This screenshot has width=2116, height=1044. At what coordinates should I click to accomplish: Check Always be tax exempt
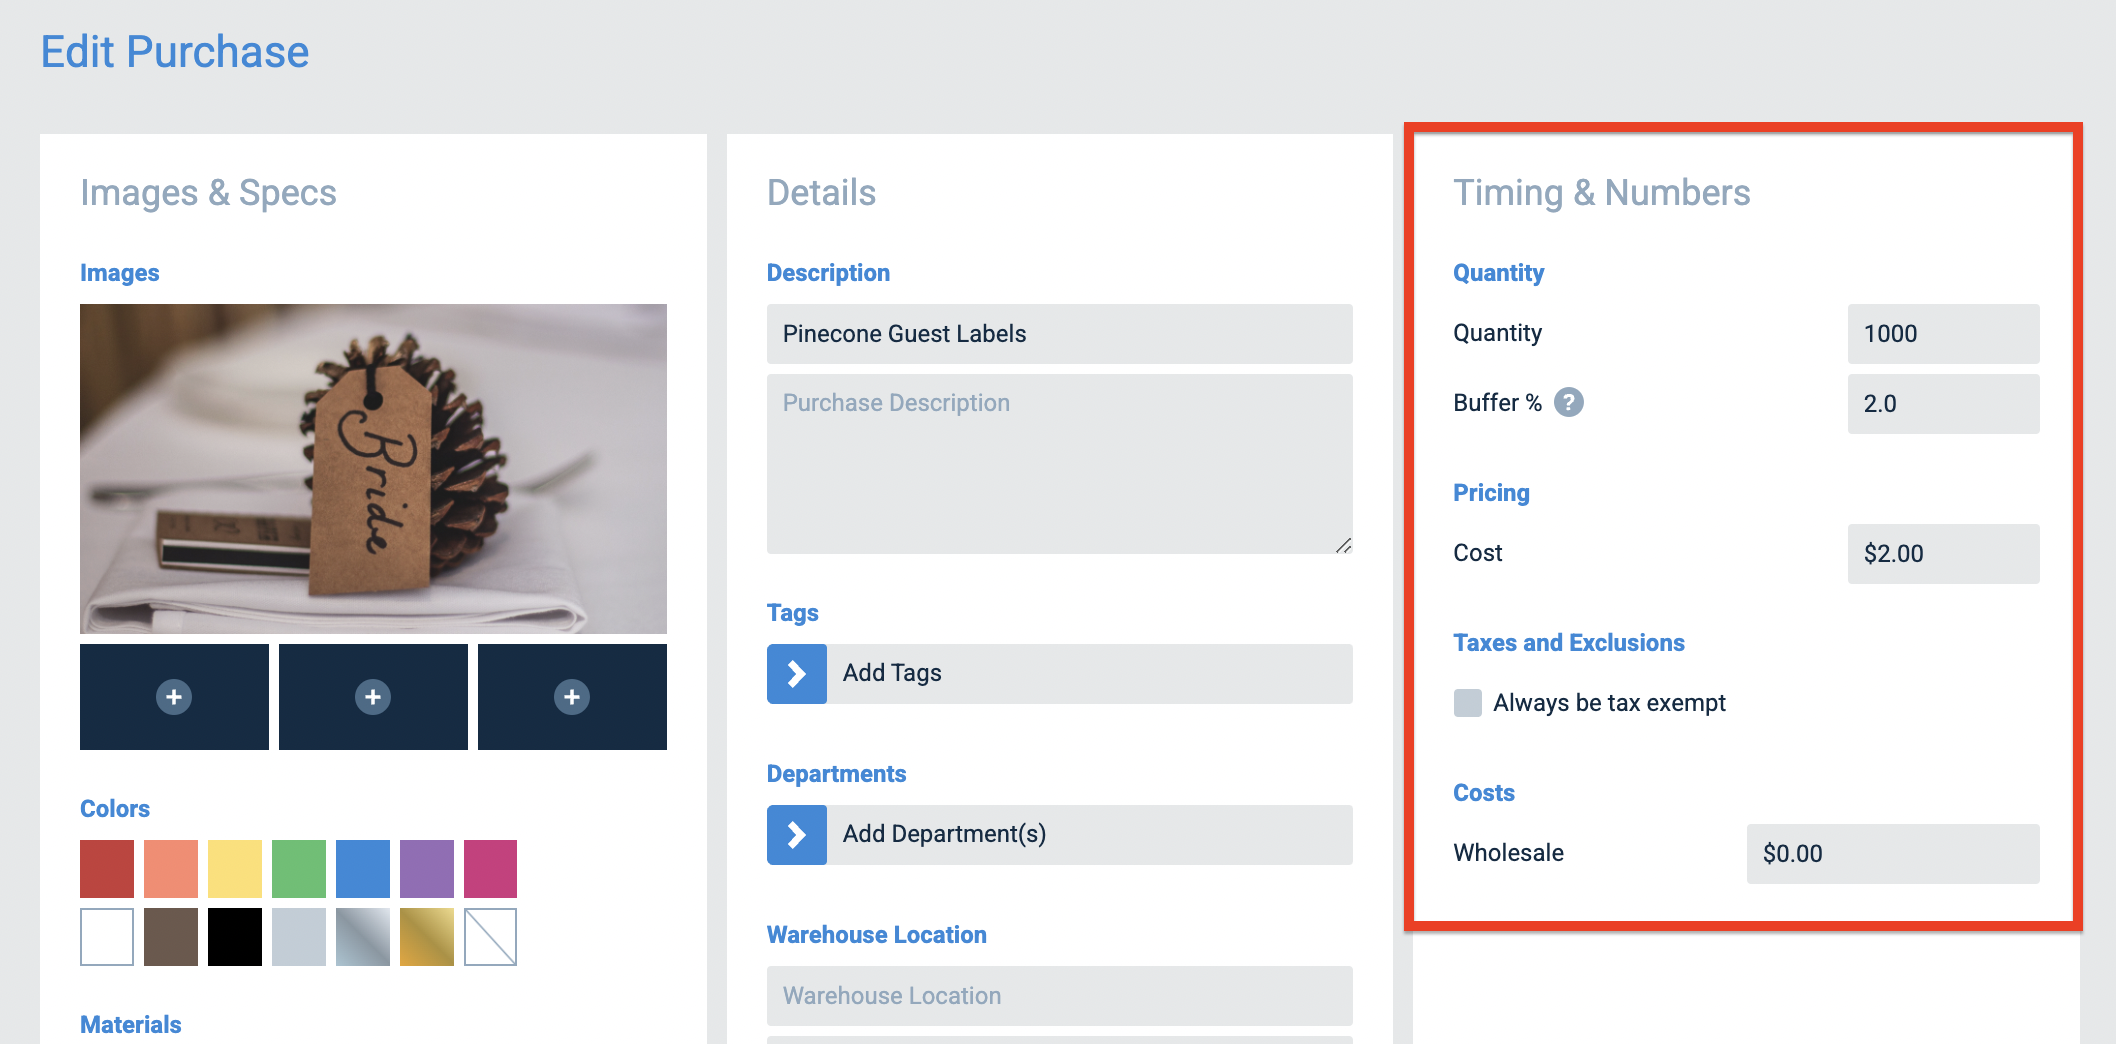(x=1467, y=703)
